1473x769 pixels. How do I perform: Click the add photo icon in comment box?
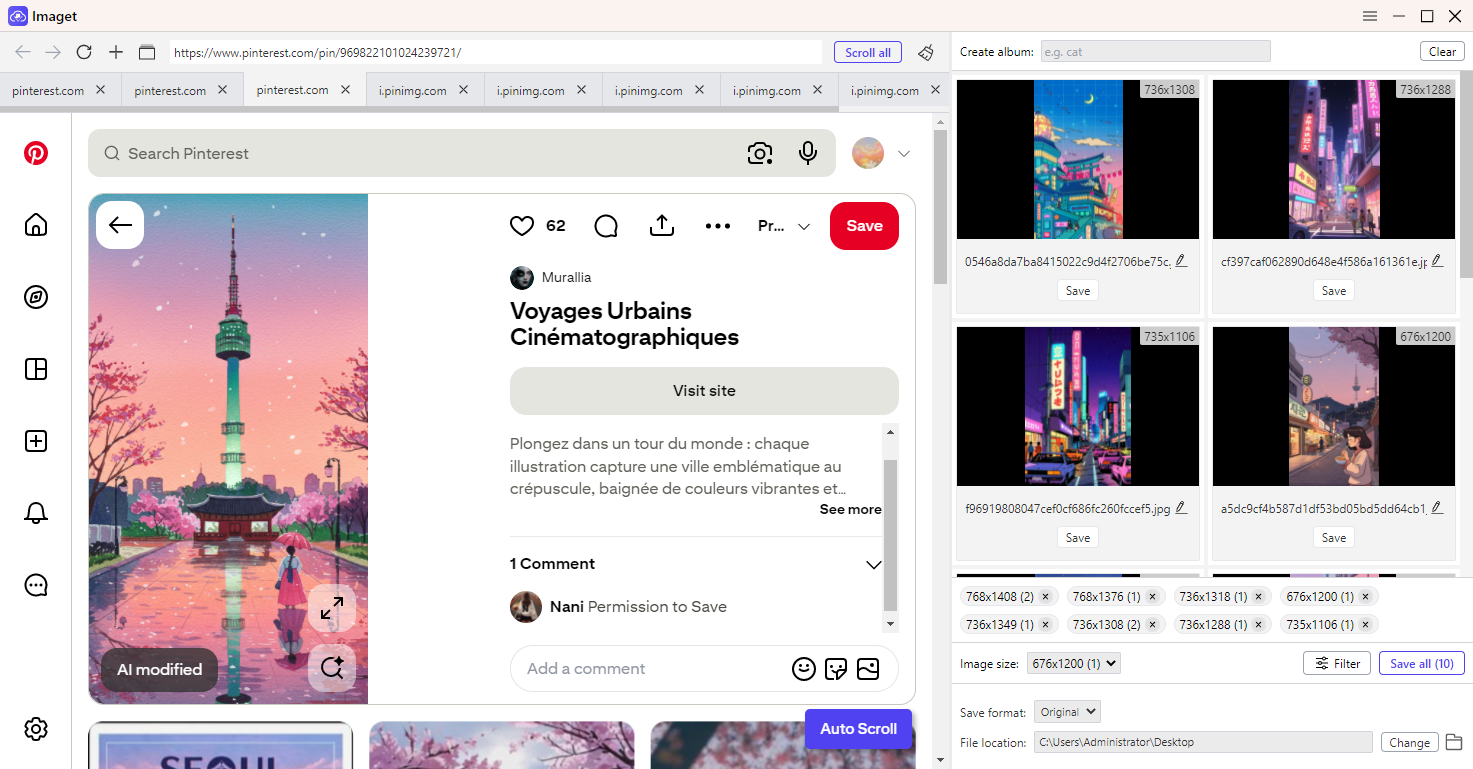868,669
